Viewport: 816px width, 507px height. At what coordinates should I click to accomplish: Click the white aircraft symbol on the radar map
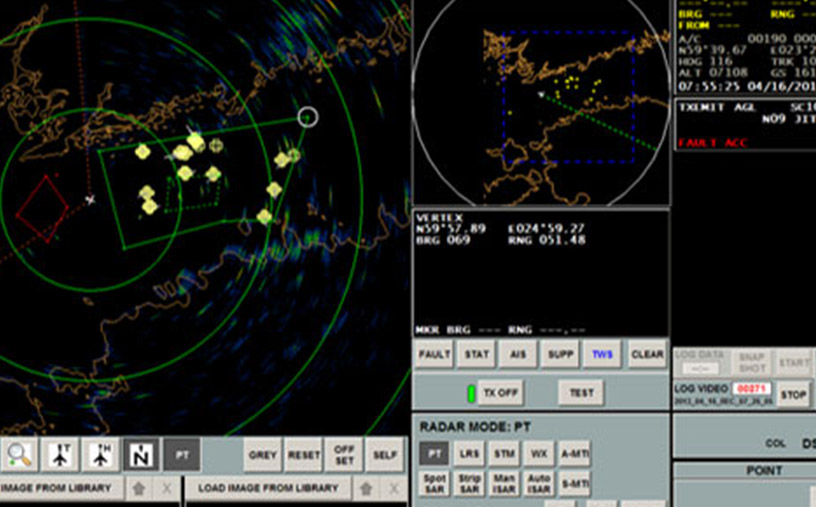coord(90,199)
